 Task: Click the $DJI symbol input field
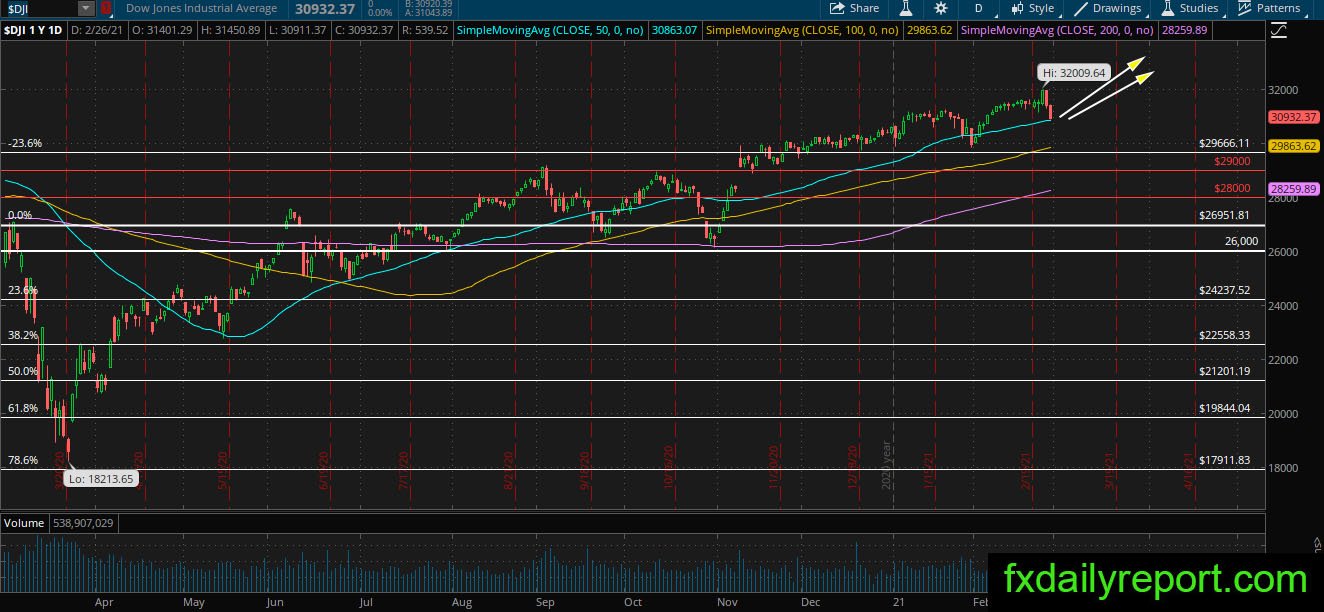point(38,9)
